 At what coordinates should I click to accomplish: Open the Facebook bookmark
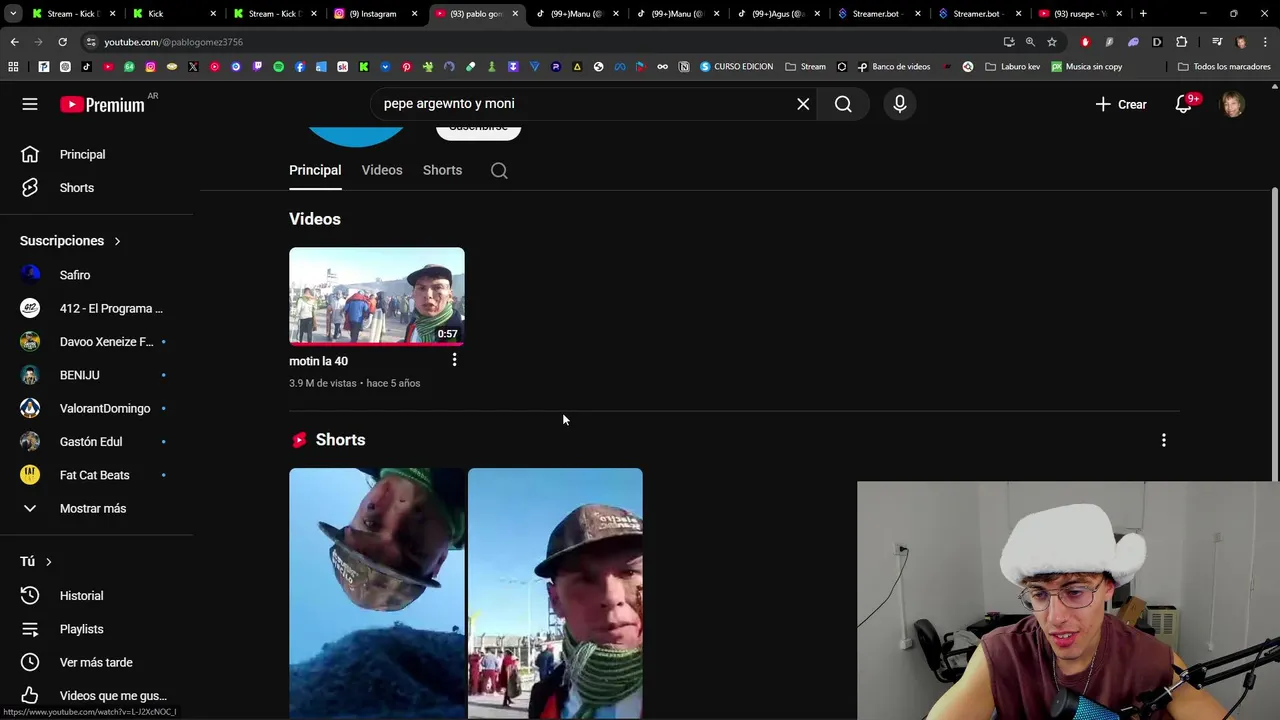[x=300, y=67]
